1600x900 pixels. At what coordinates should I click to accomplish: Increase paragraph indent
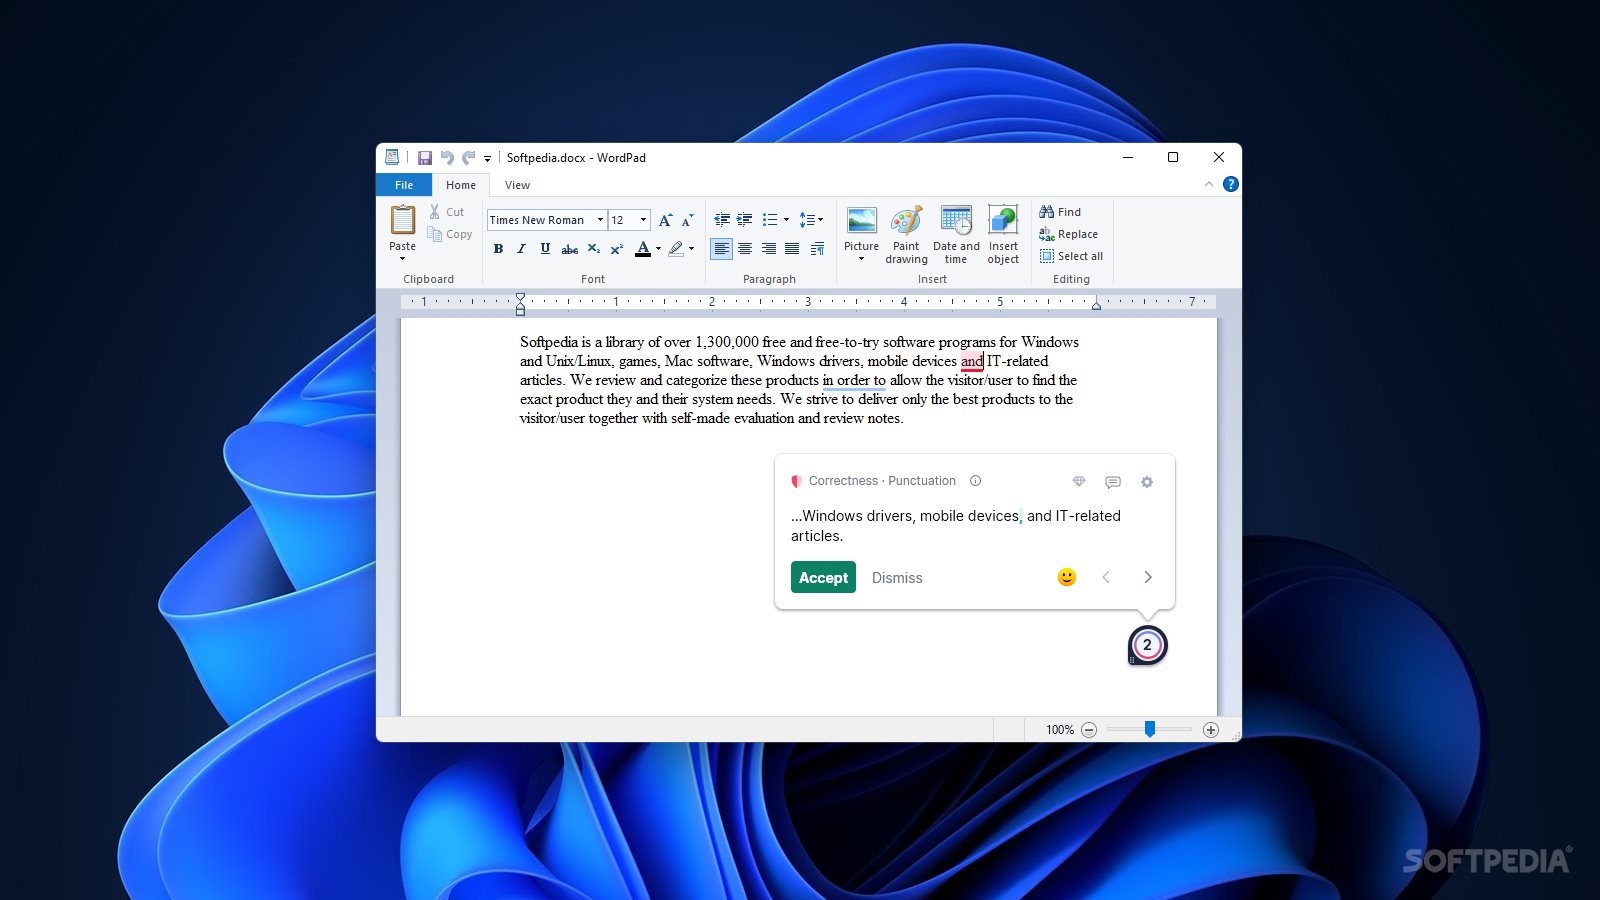[745, 220]
